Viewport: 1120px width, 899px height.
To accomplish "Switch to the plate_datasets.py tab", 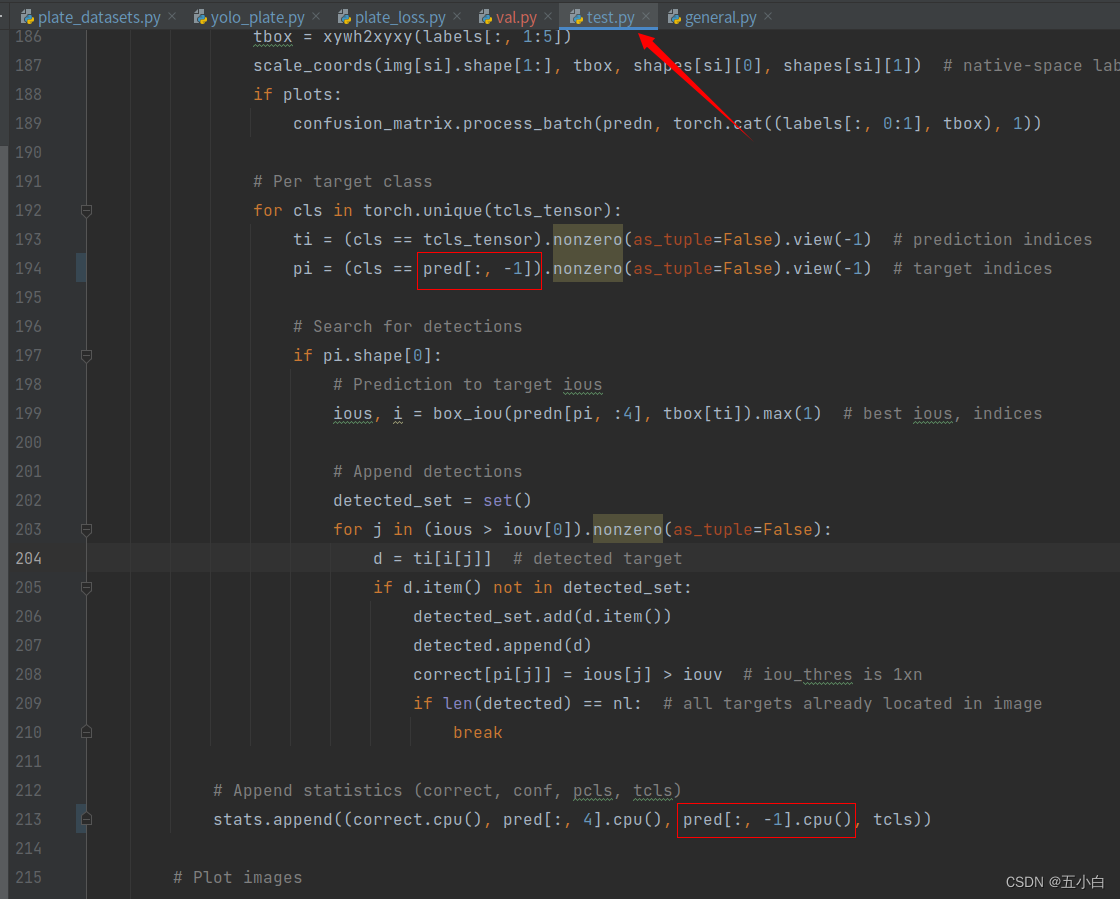I will point(98,17).
